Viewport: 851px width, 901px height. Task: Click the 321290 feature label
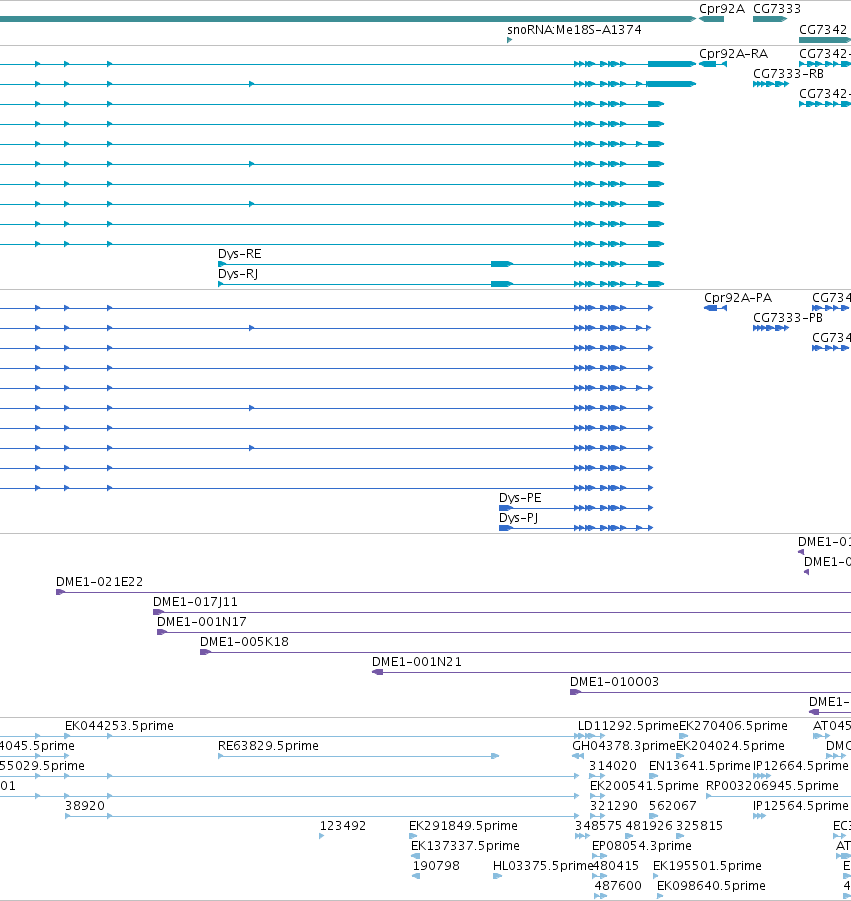614,806
